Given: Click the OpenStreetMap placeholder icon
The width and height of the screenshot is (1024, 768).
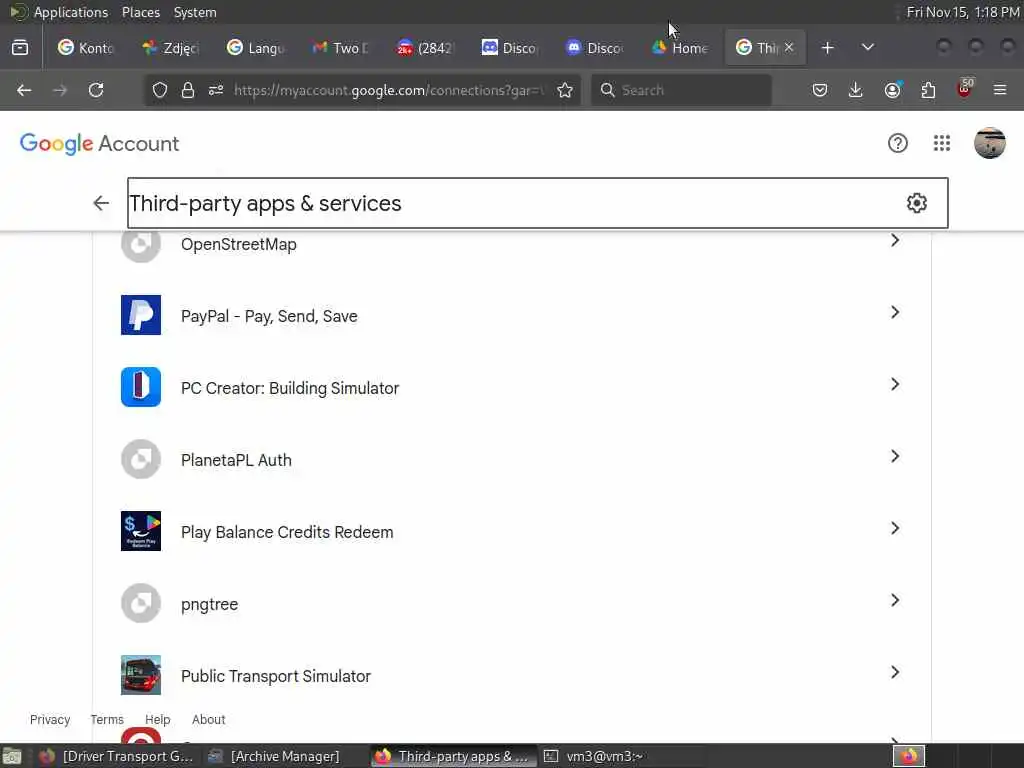Looking at the screenshot, I should tap(141, 245).
